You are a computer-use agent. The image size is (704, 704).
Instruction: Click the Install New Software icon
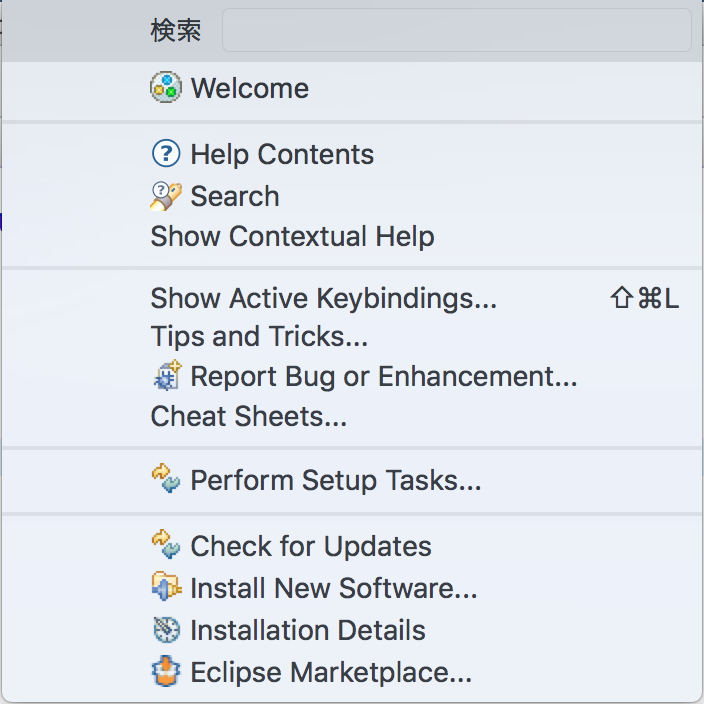[x=165, y=588]
